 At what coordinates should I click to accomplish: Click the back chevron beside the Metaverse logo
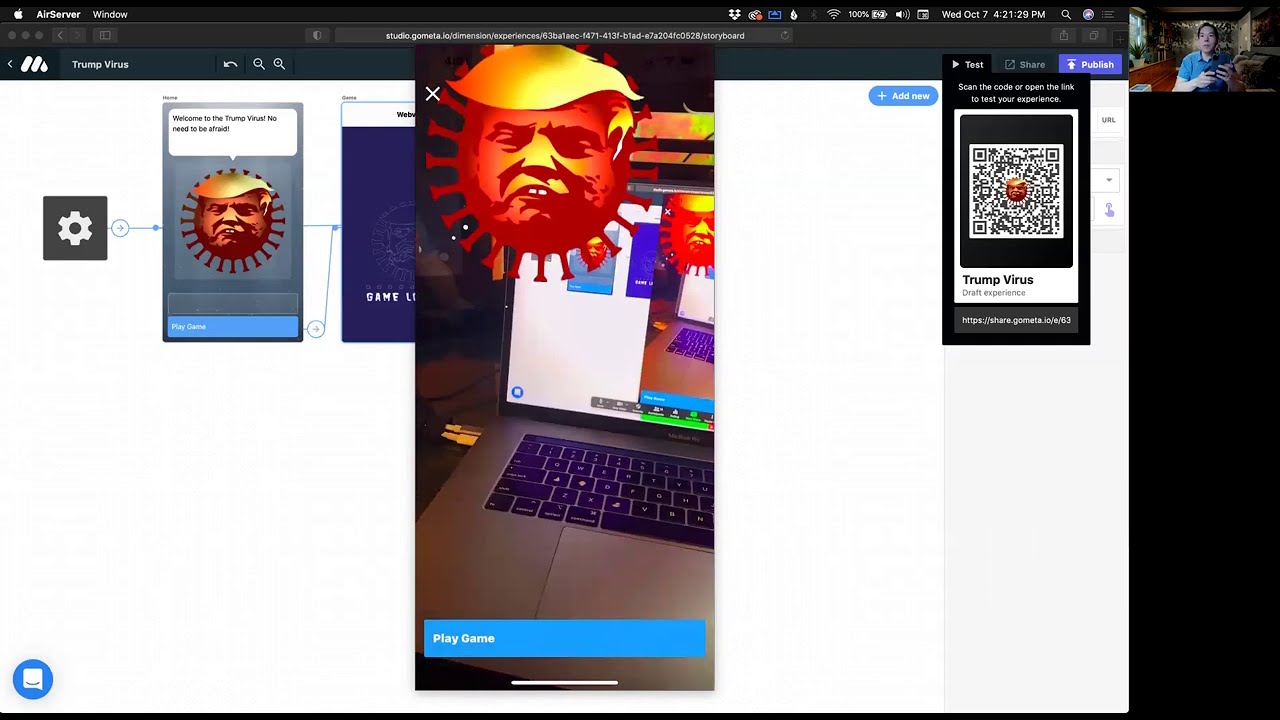click(x=10, y=64)
